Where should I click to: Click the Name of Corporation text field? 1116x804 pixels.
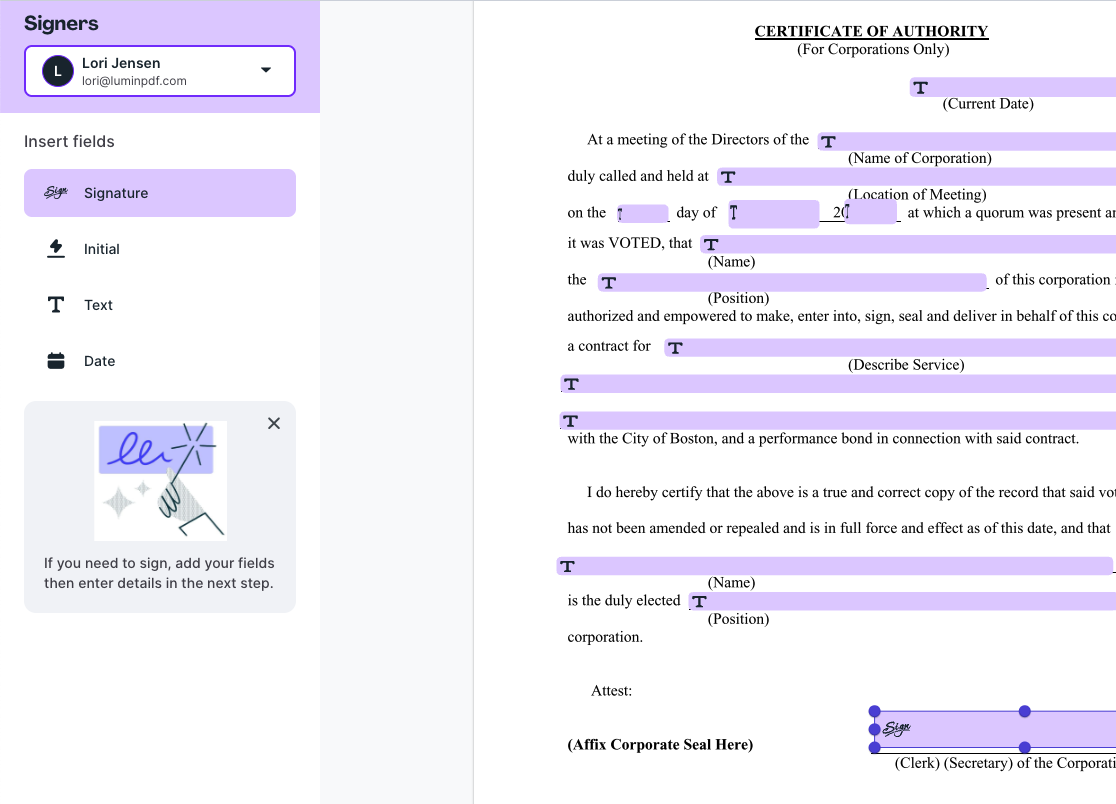click(x=967, y=141)
